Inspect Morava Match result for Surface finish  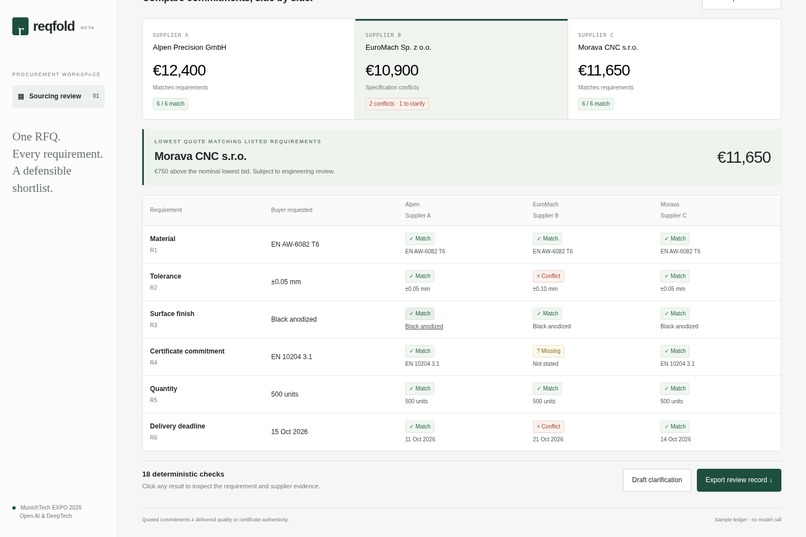tap(675, 313)
